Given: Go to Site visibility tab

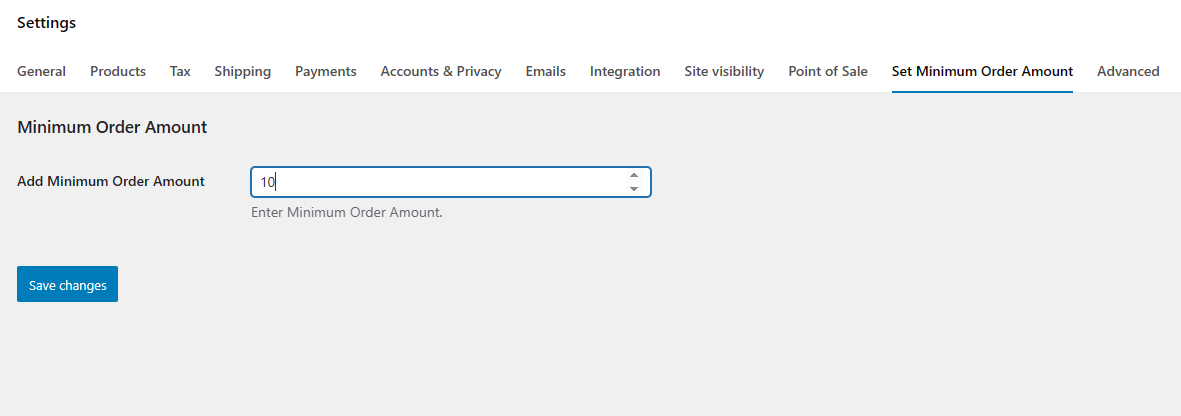Looking at the screenshot, I should pos(724,71).
